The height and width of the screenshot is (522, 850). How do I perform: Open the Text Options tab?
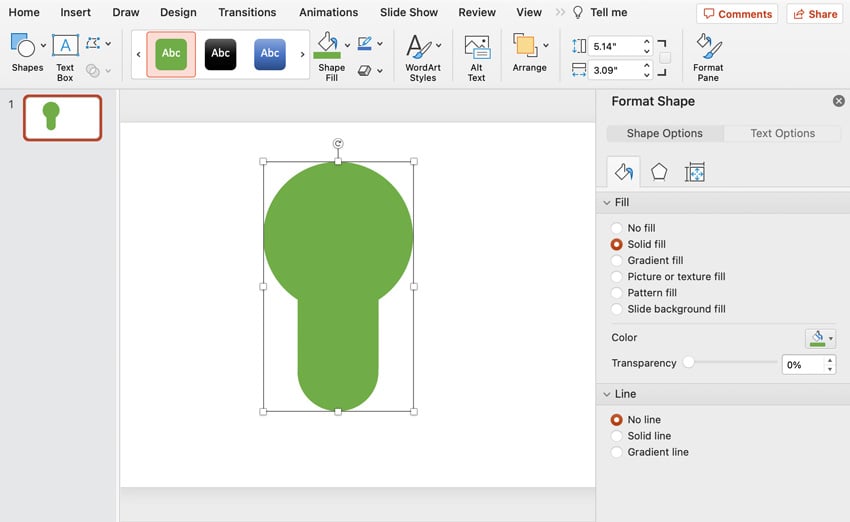782,133
